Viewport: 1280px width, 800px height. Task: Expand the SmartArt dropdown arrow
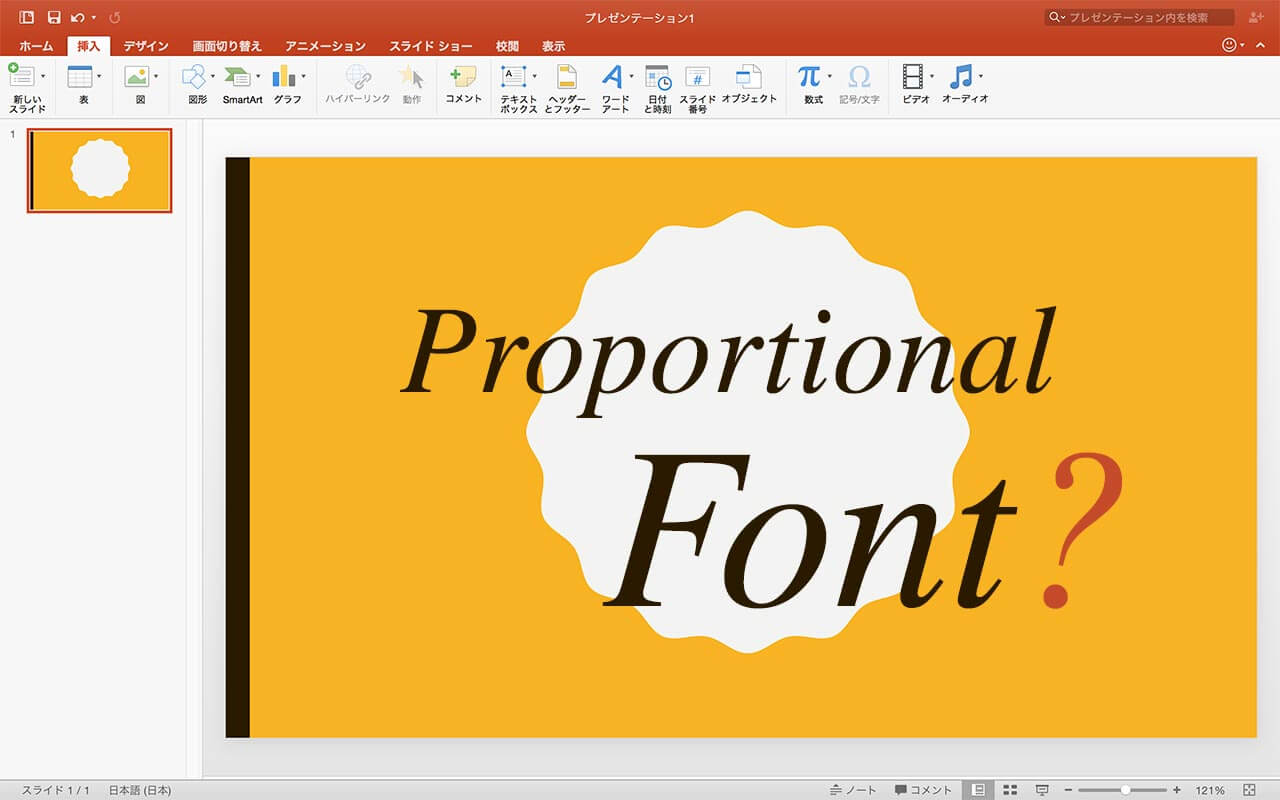258,77
